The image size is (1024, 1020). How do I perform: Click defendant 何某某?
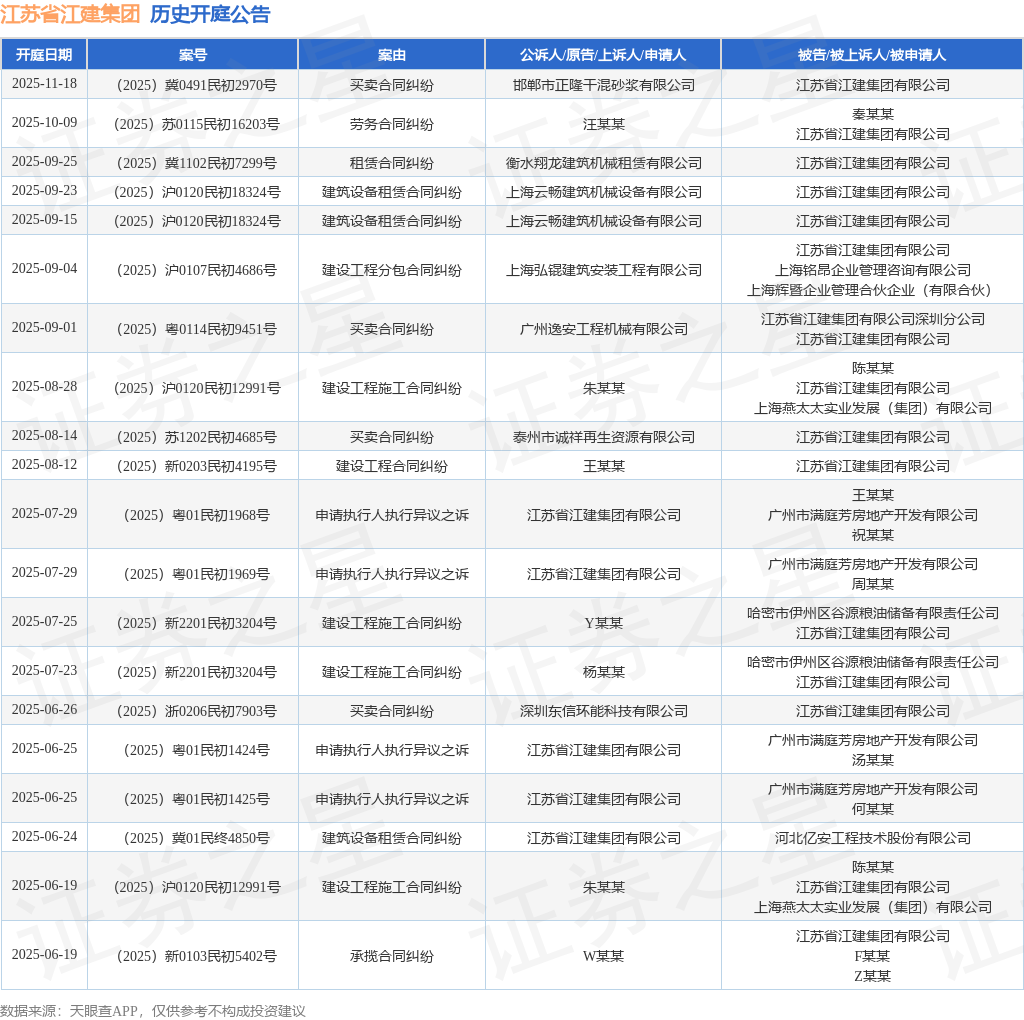tap(872, 810)
